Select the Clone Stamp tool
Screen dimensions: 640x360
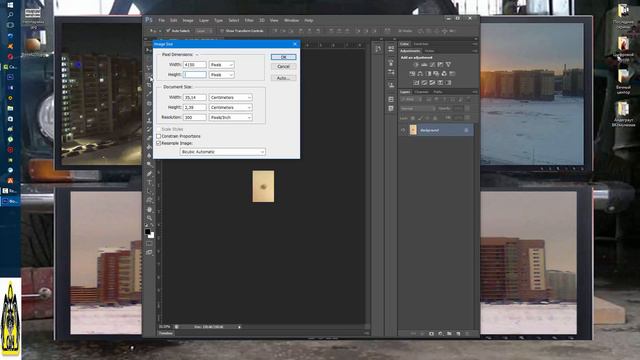[149, 120]
